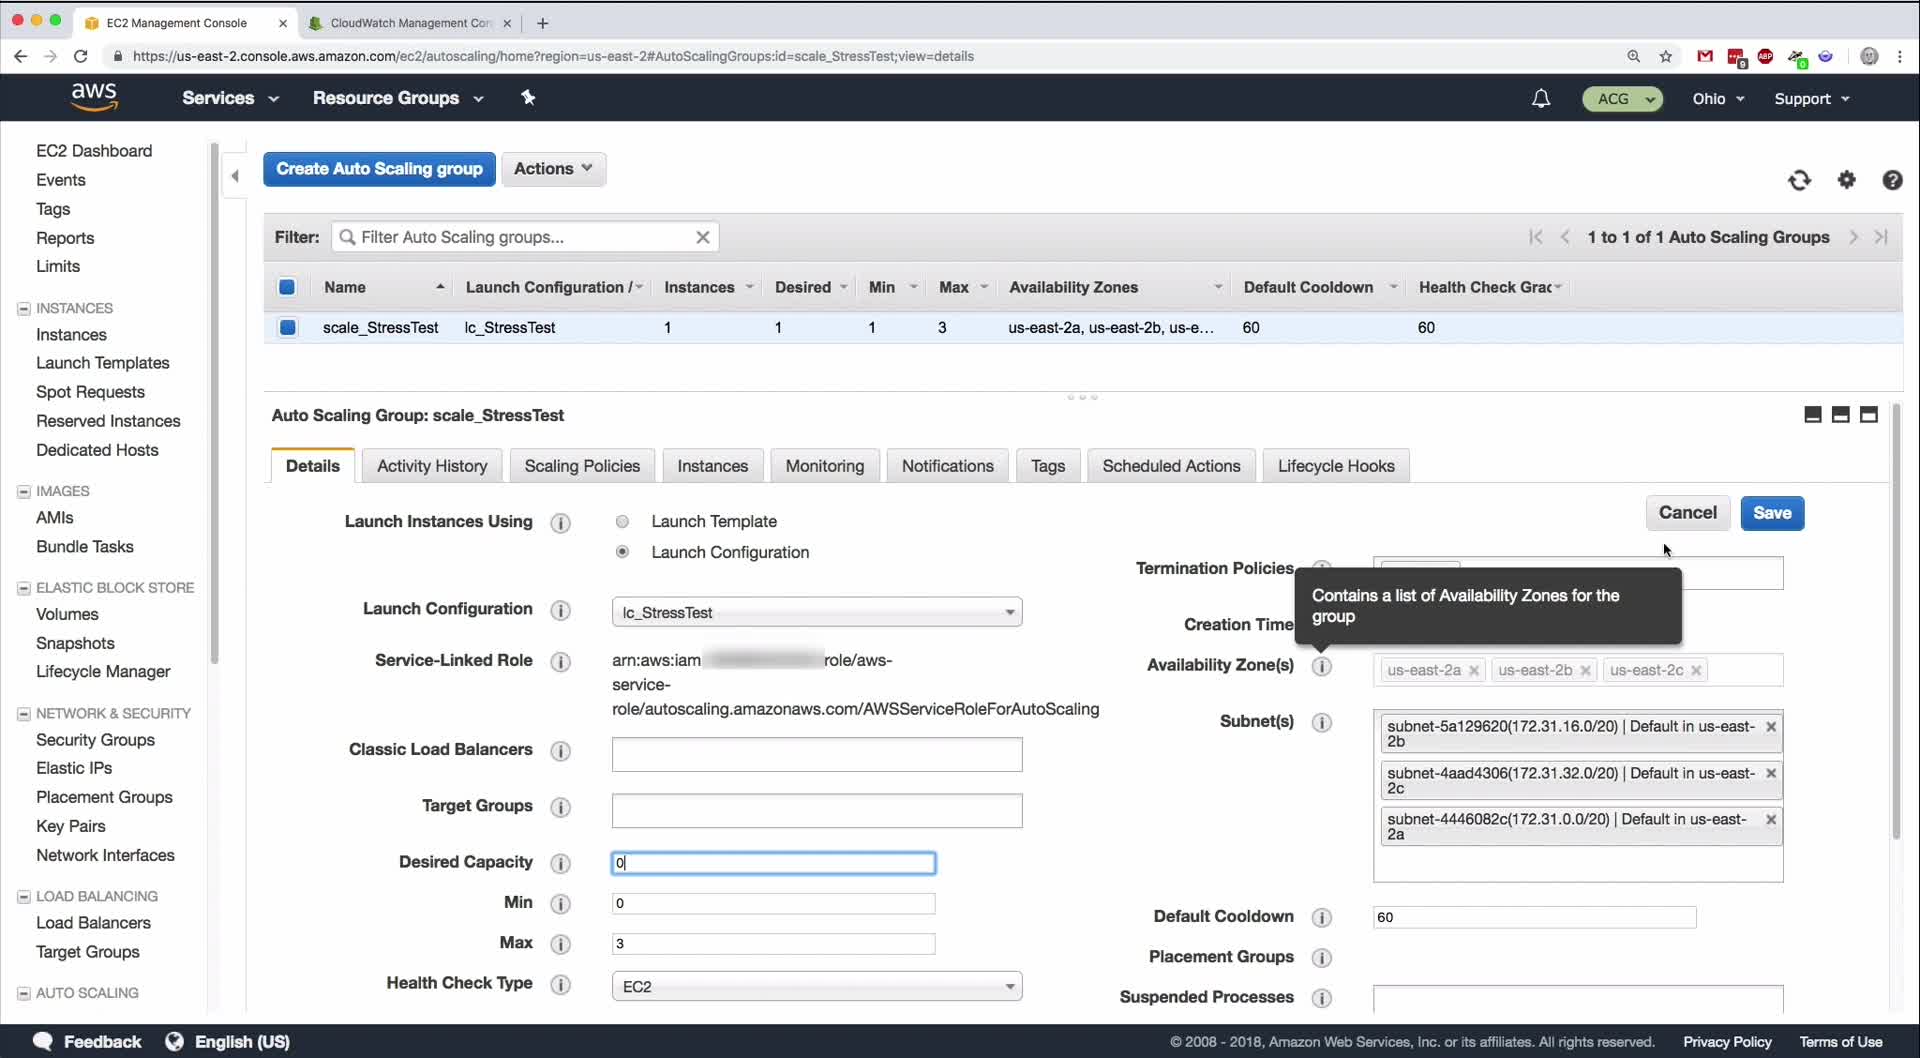Toggle the scale_StressTest row checkbox
This screenshot has width=1920, height=1058.
click(288, 327)
